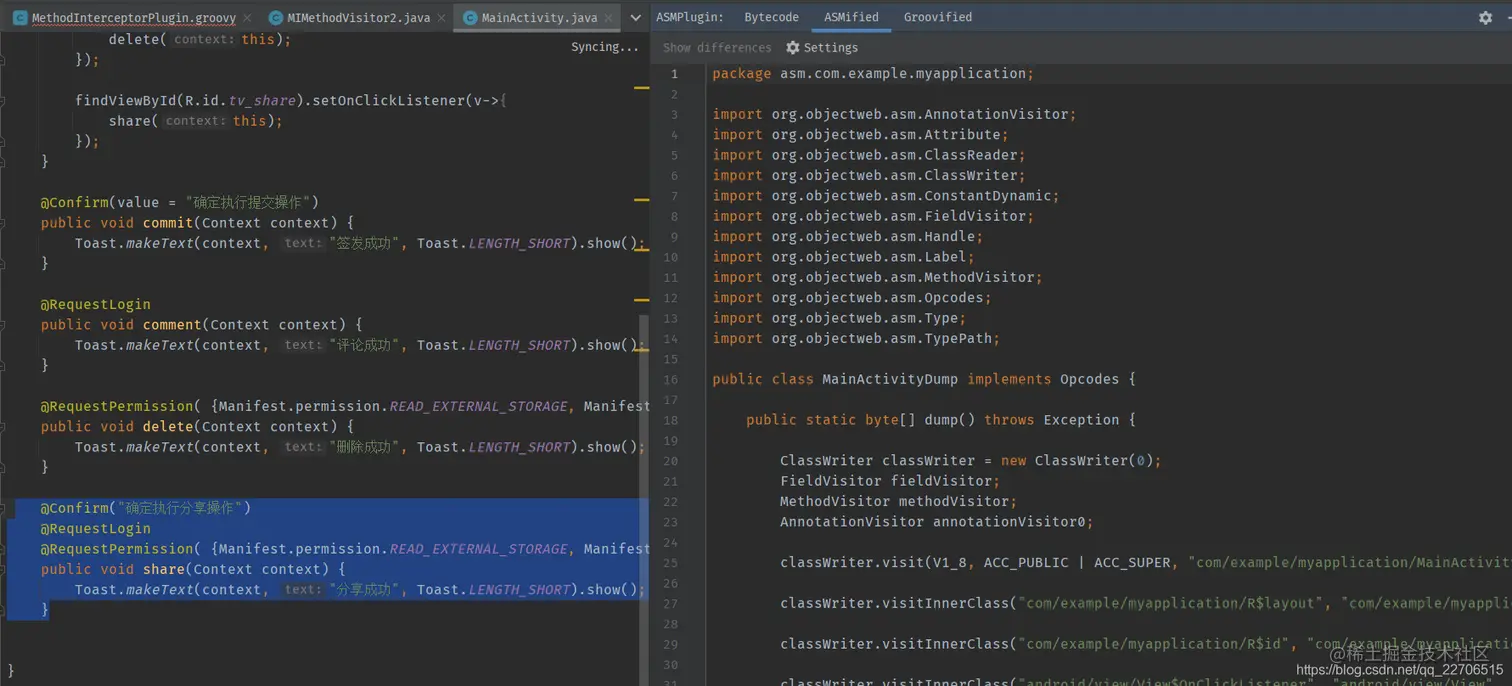
Task: Close the MIMethodVisitor2.java tab
Action: coord(441,18)
